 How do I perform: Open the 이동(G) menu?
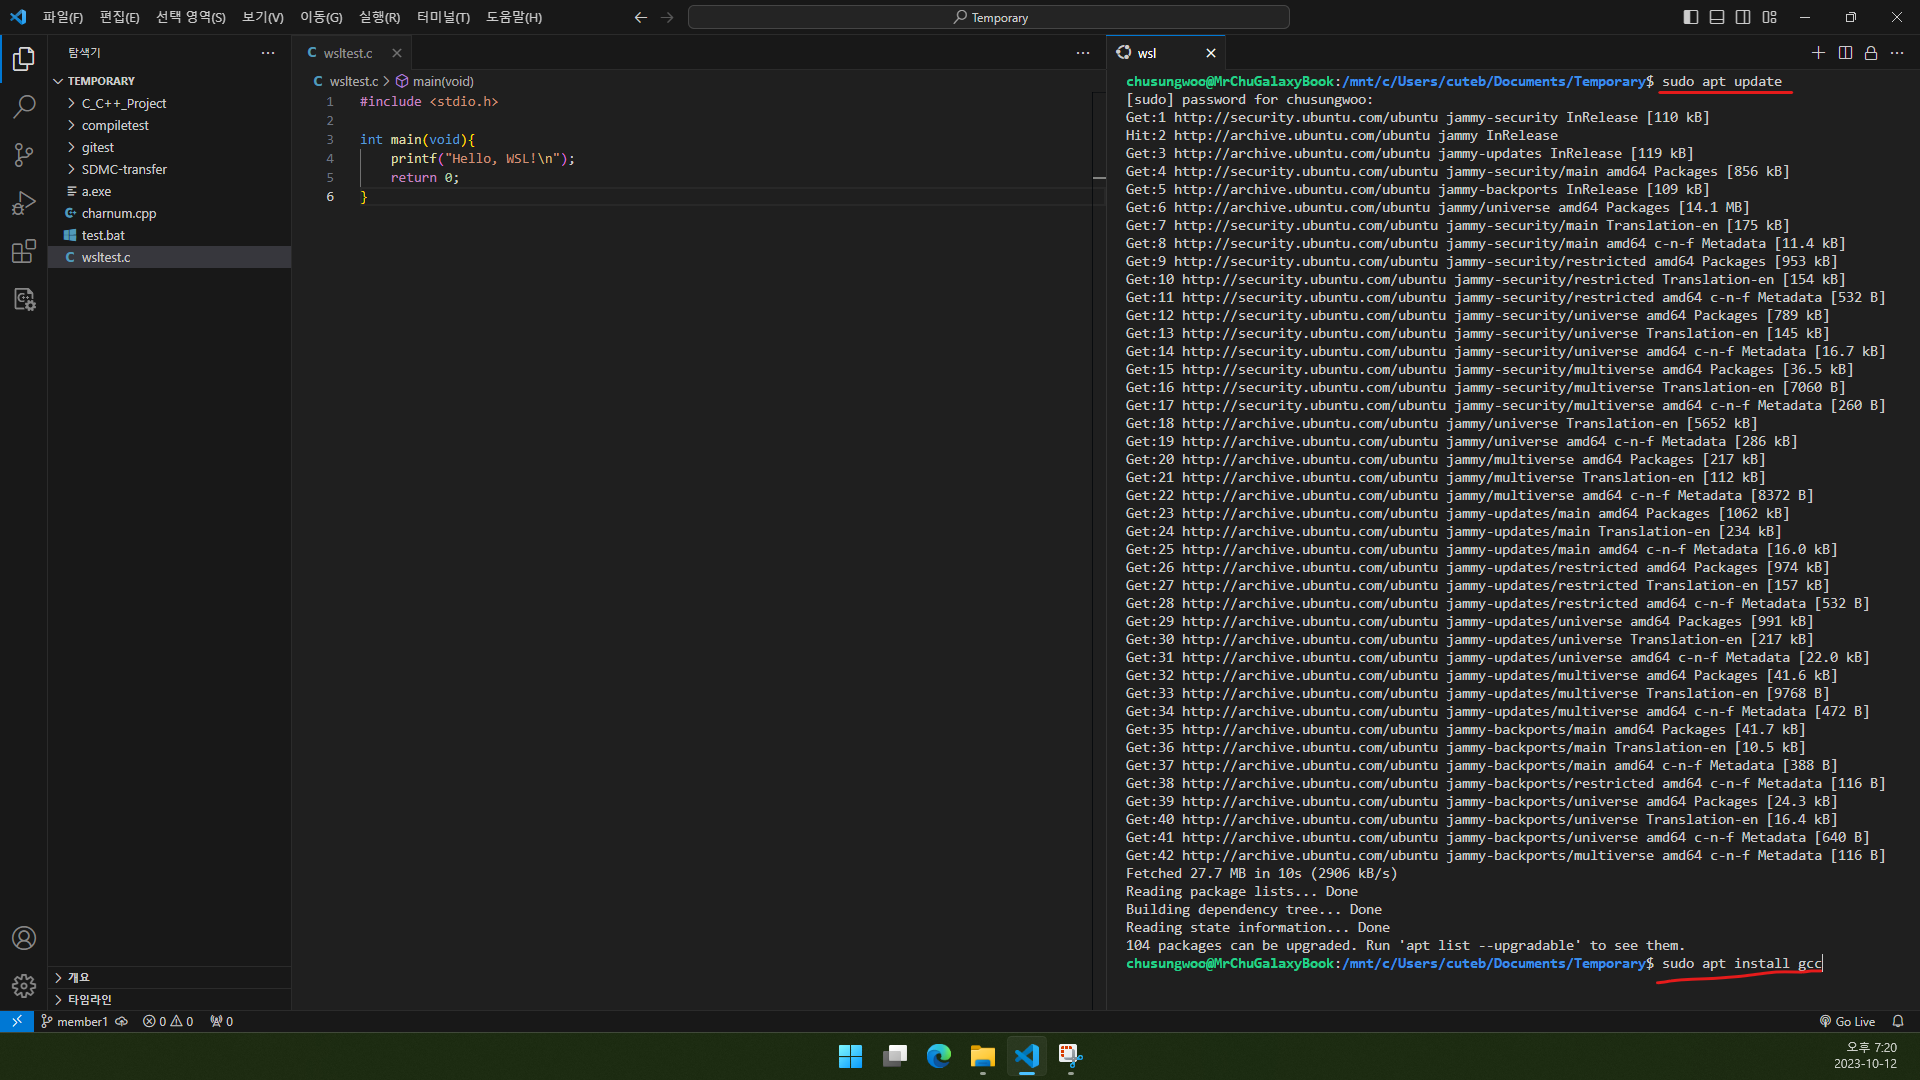321,17
